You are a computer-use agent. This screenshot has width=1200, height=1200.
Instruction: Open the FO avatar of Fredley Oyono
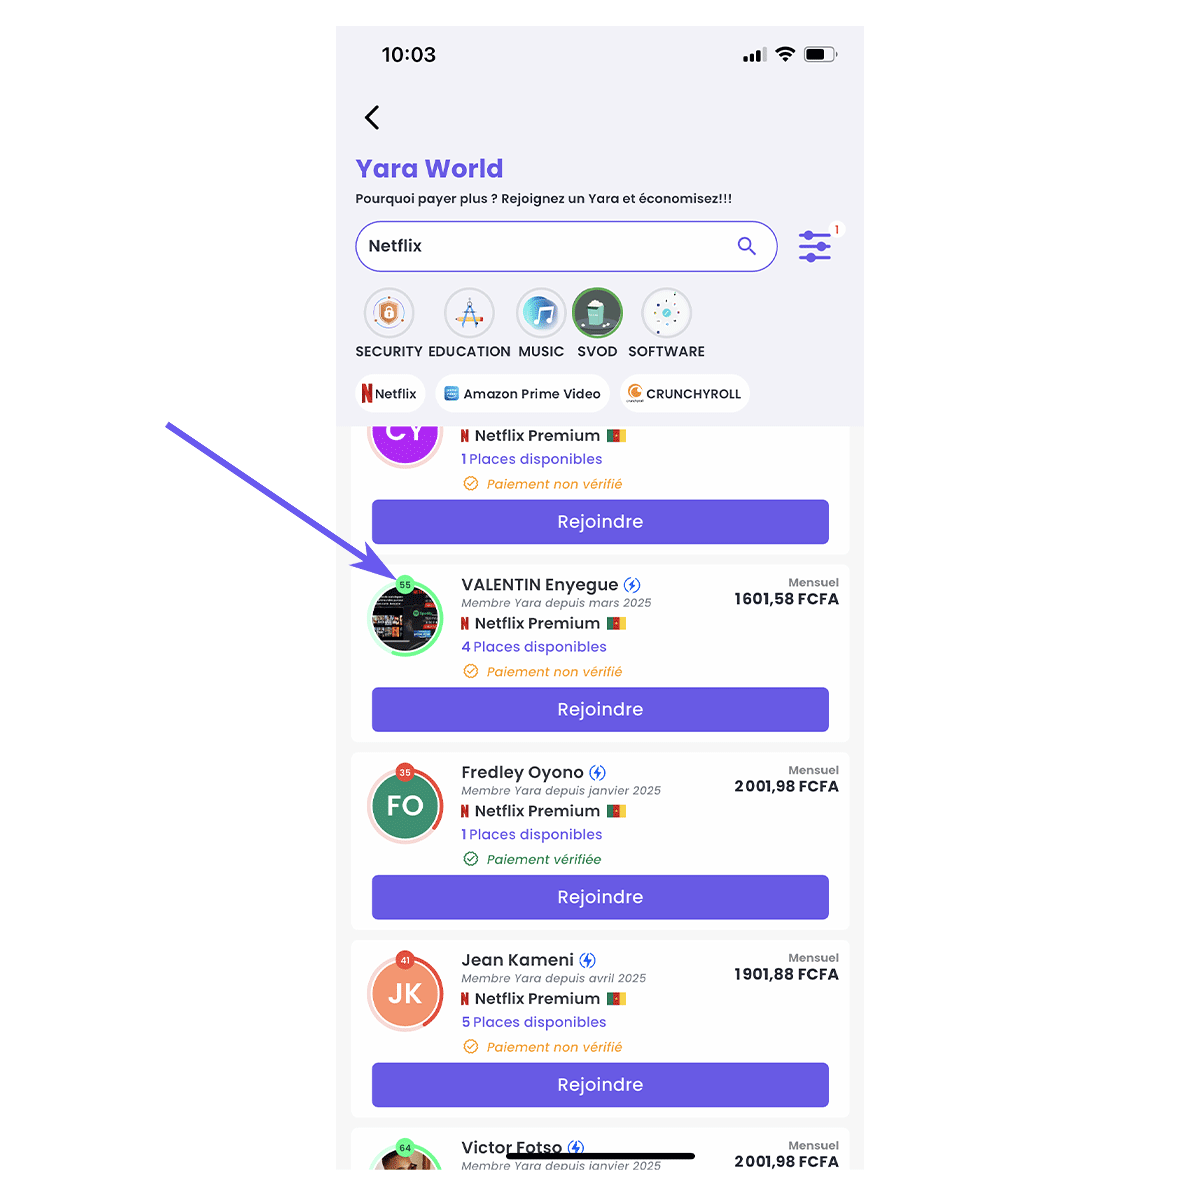click(x=406, y=806)
